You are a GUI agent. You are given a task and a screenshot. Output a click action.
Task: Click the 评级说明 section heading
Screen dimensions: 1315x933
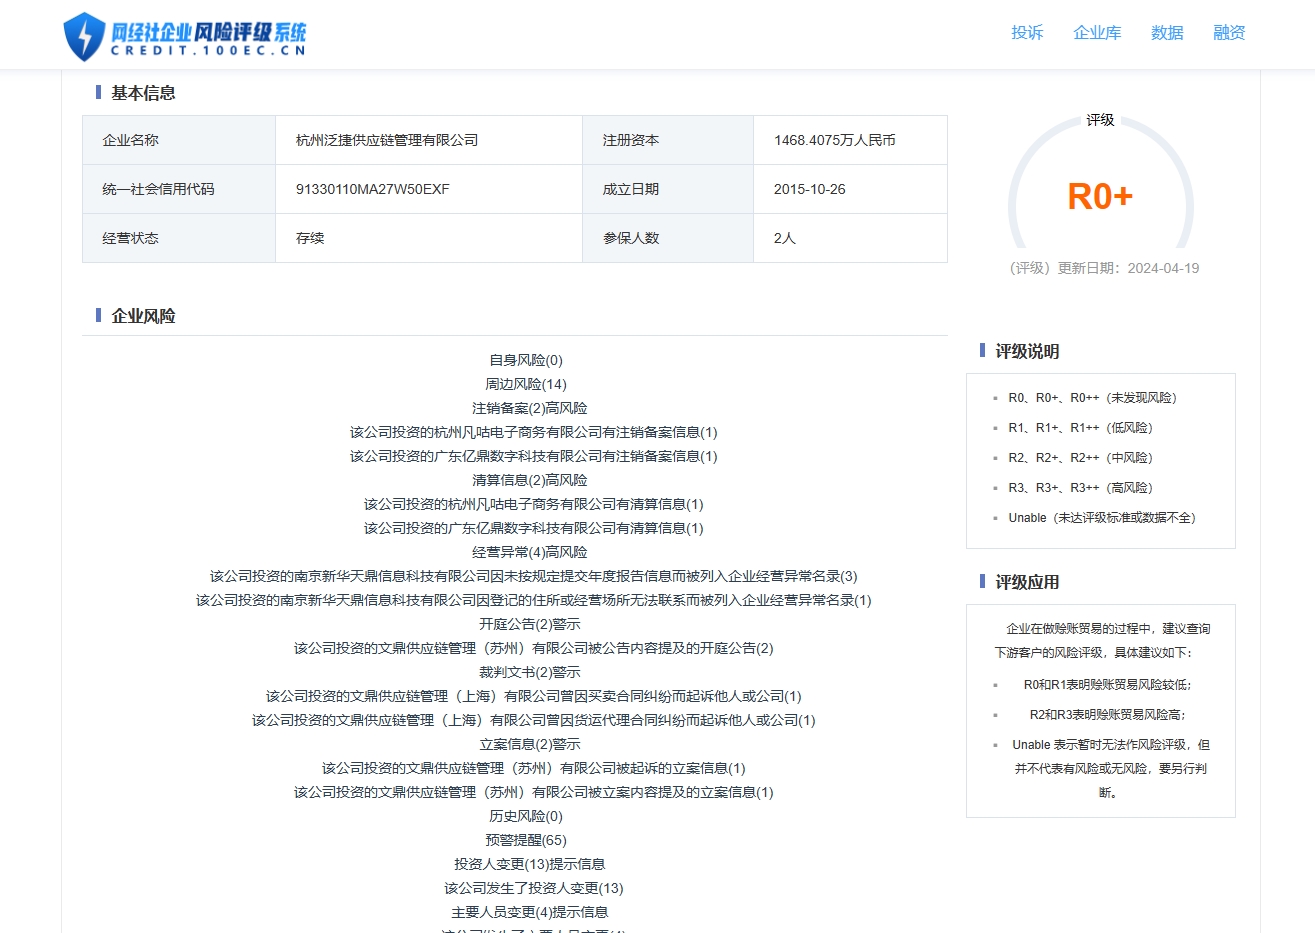[1027, 352]
